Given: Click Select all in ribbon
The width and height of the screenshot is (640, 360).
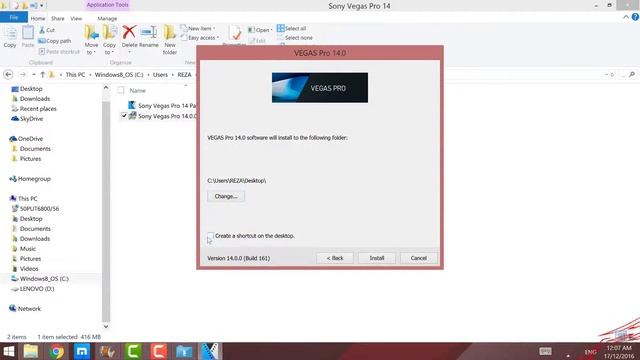Looking at the screenshot, I should click(x=291, y=28).
